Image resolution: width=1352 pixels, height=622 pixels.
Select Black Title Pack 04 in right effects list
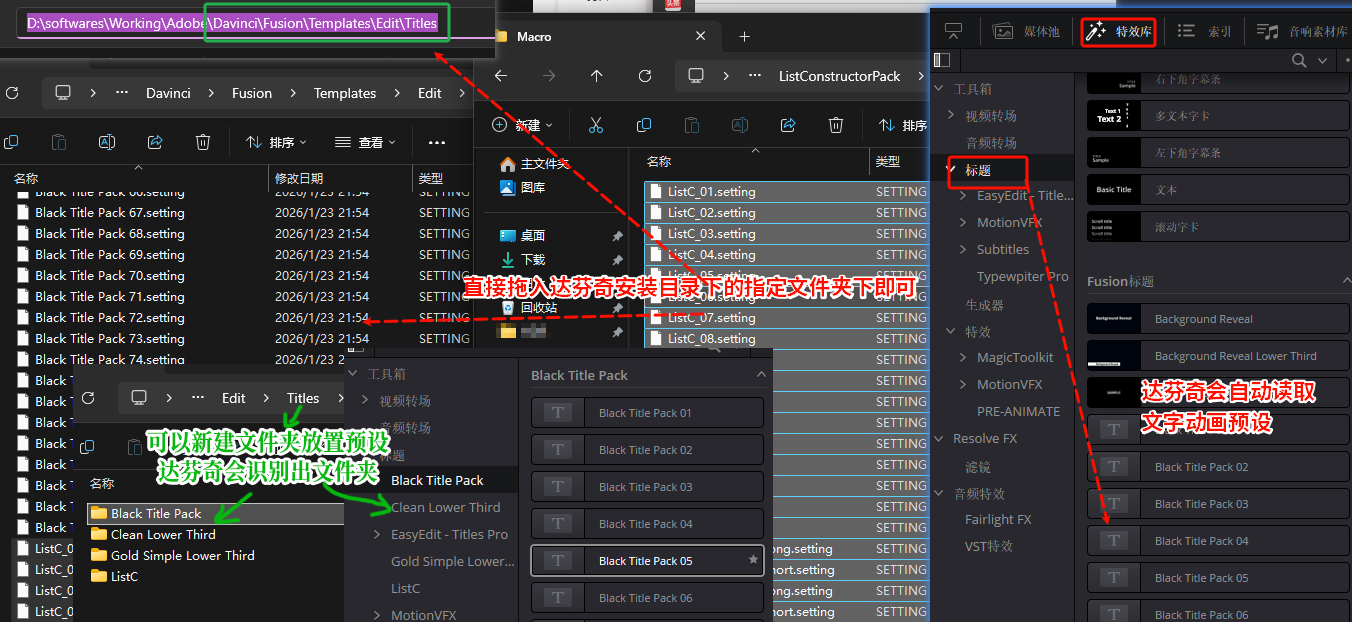click(1218, 541)
